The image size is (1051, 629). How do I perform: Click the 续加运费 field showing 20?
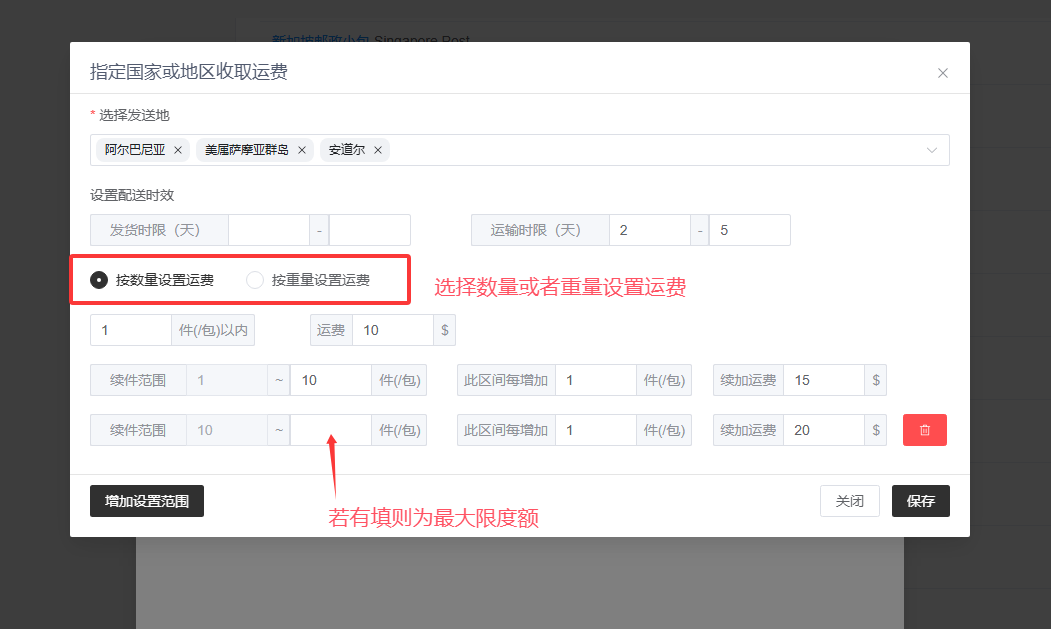pyautogui.click(x=823, y=430)
